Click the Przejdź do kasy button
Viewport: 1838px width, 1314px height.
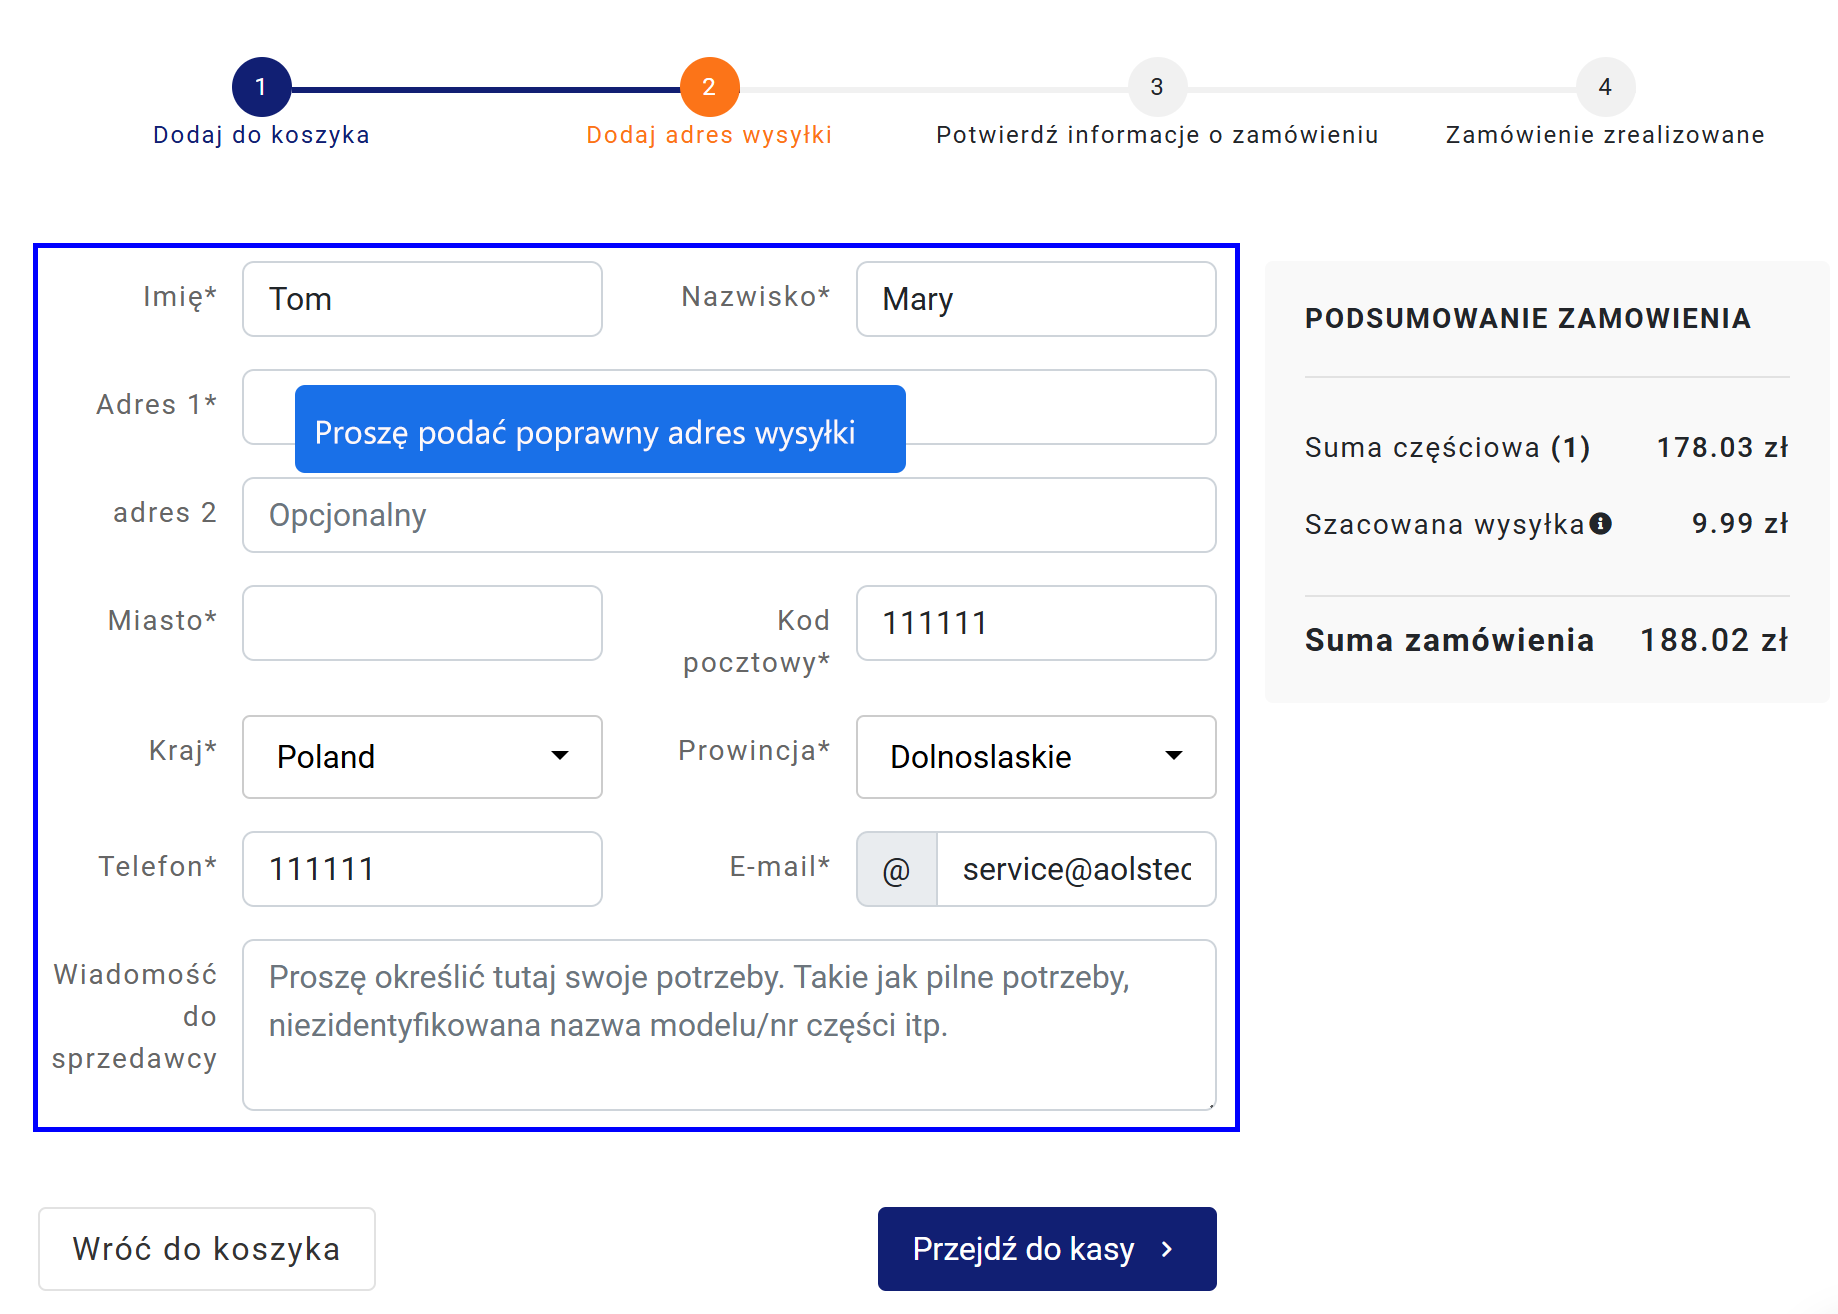click(1047, 1249)
